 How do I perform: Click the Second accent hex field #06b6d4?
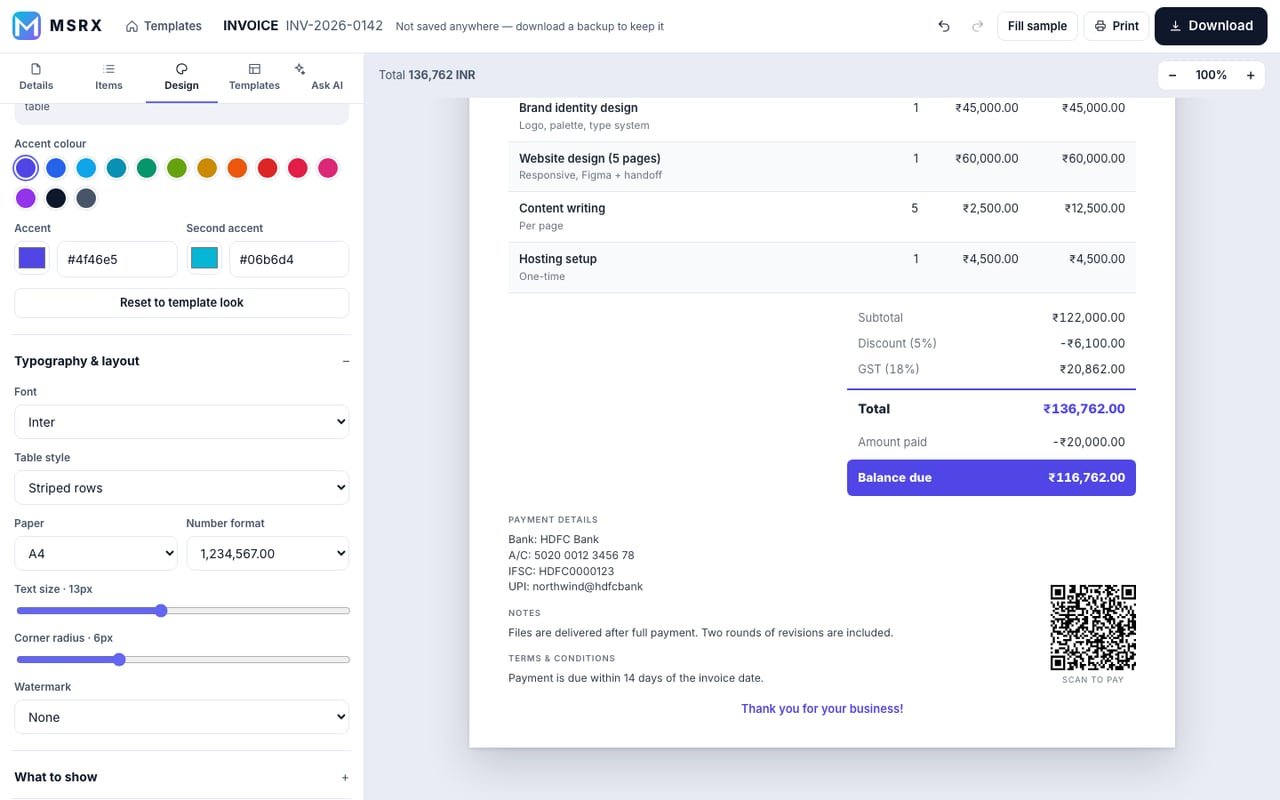click(289, 259)
